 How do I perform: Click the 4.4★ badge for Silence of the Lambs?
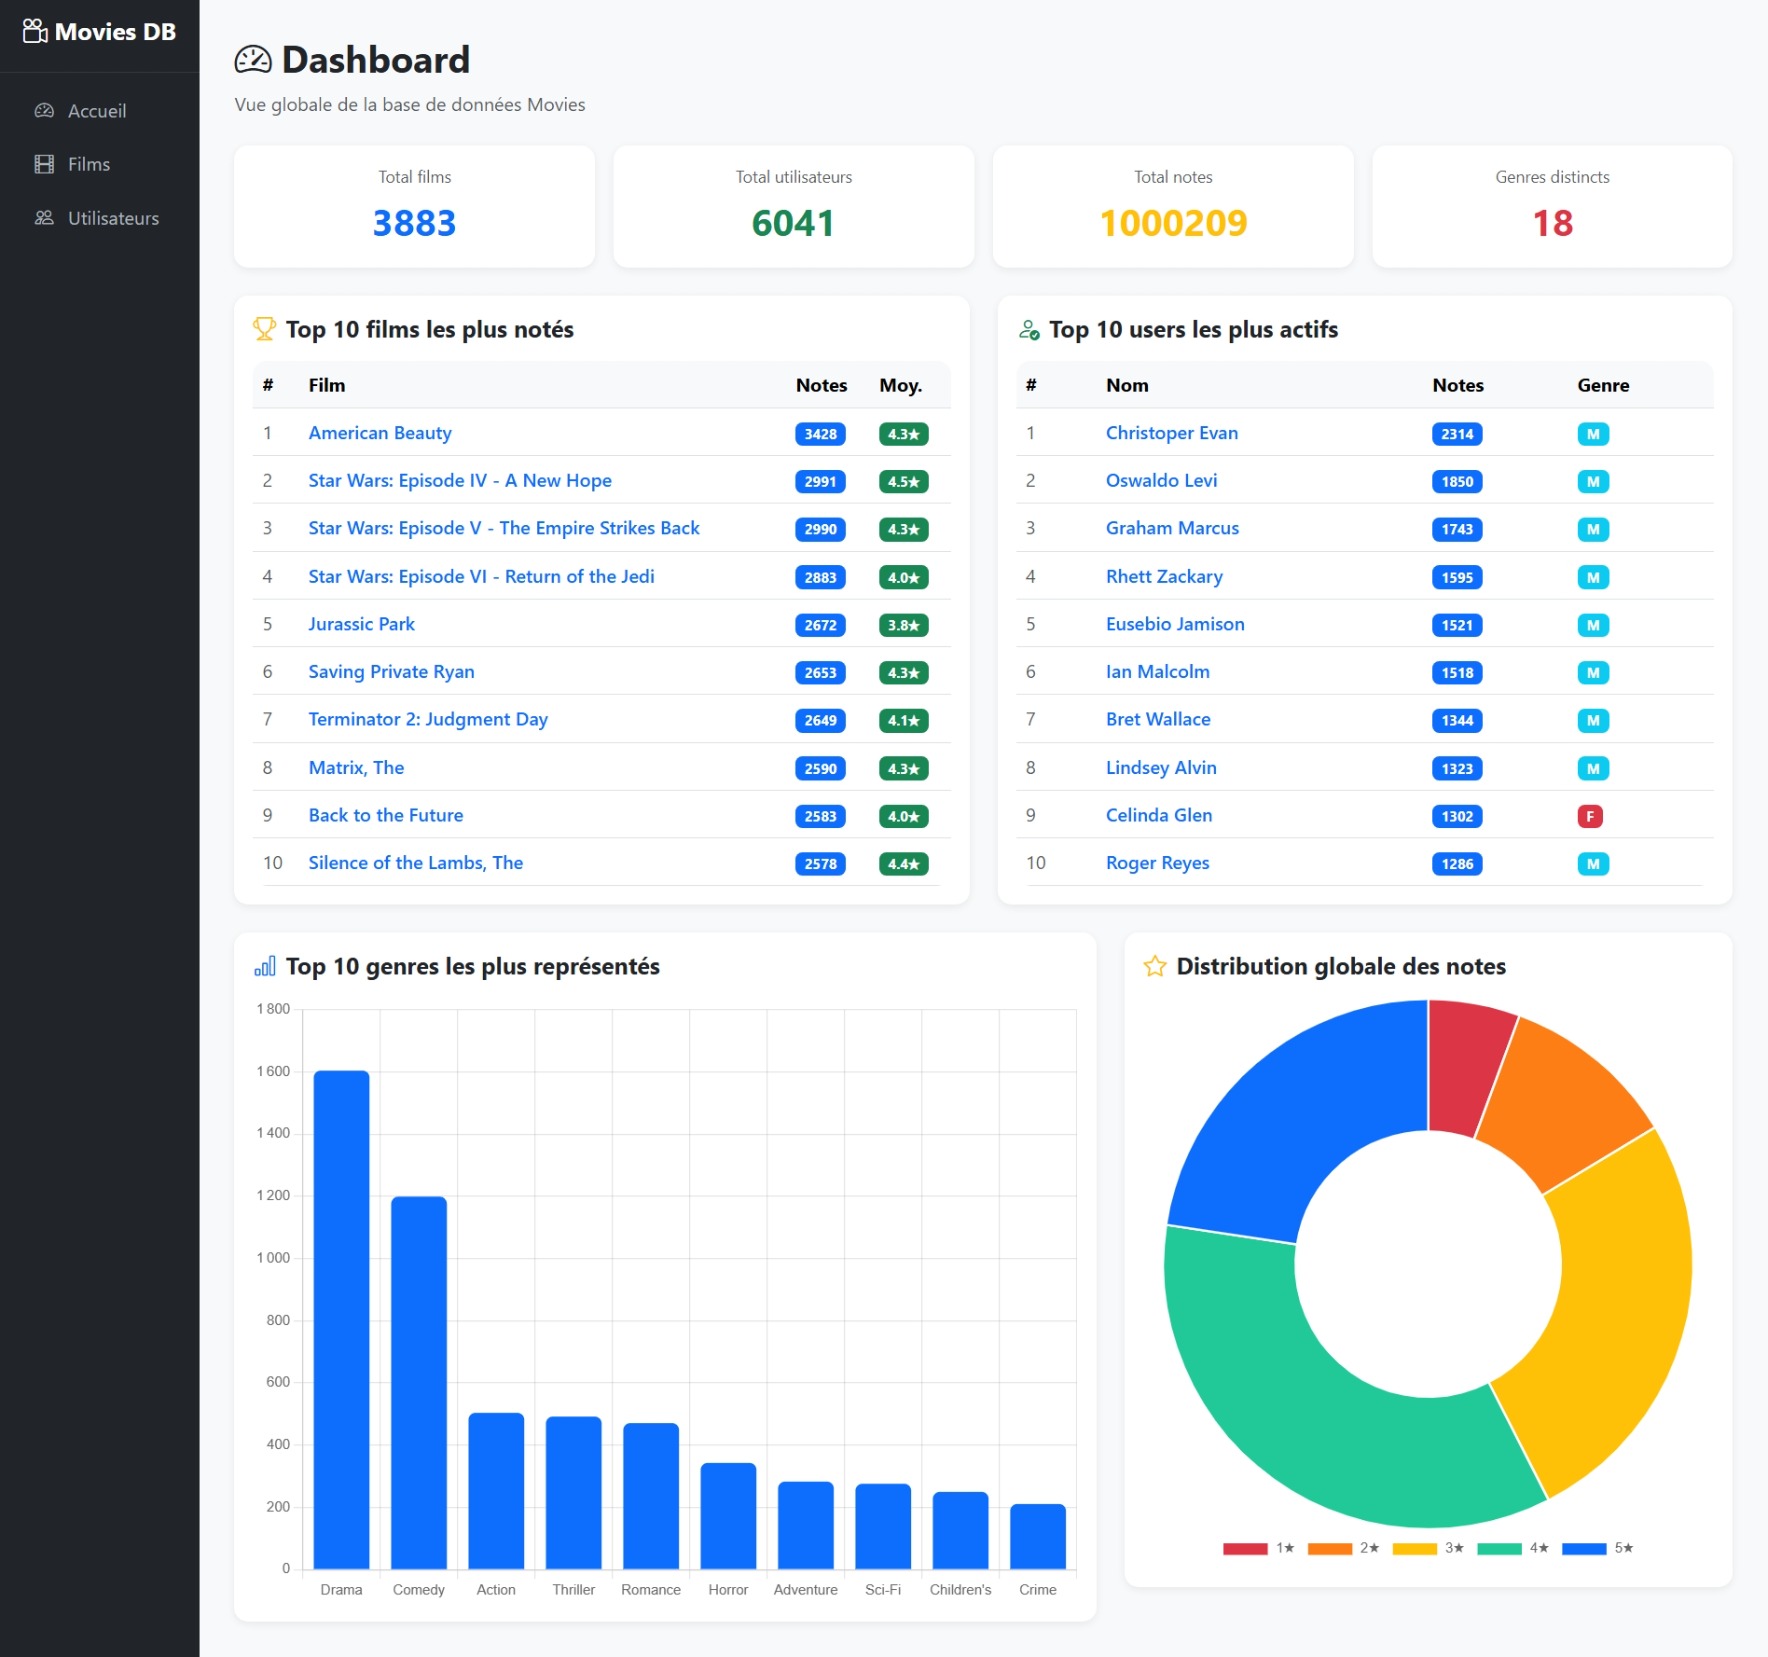coord(903,864)
